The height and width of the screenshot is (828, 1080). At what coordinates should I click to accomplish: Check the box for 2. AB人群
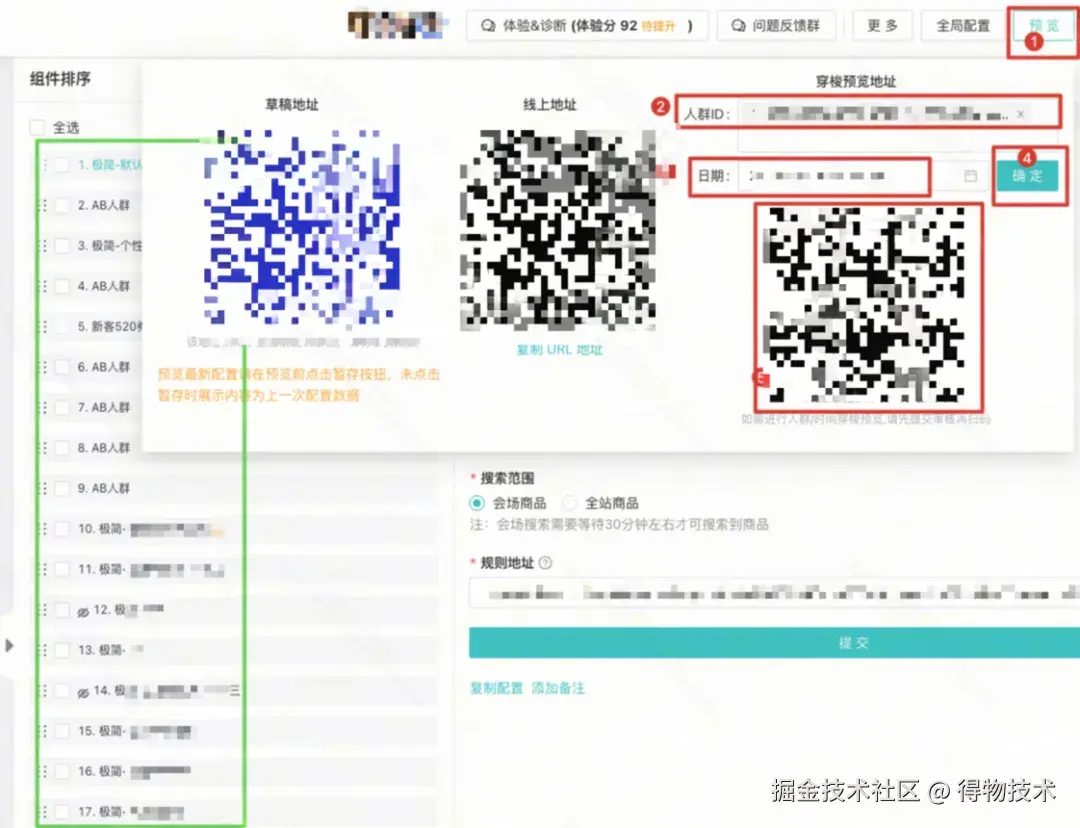[62, 205]
